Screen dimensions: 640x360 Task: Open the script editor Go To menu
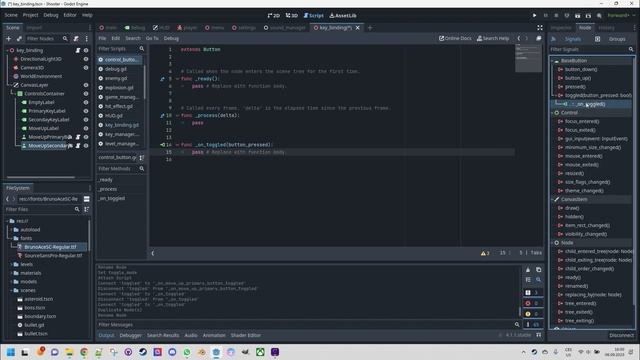152,38
